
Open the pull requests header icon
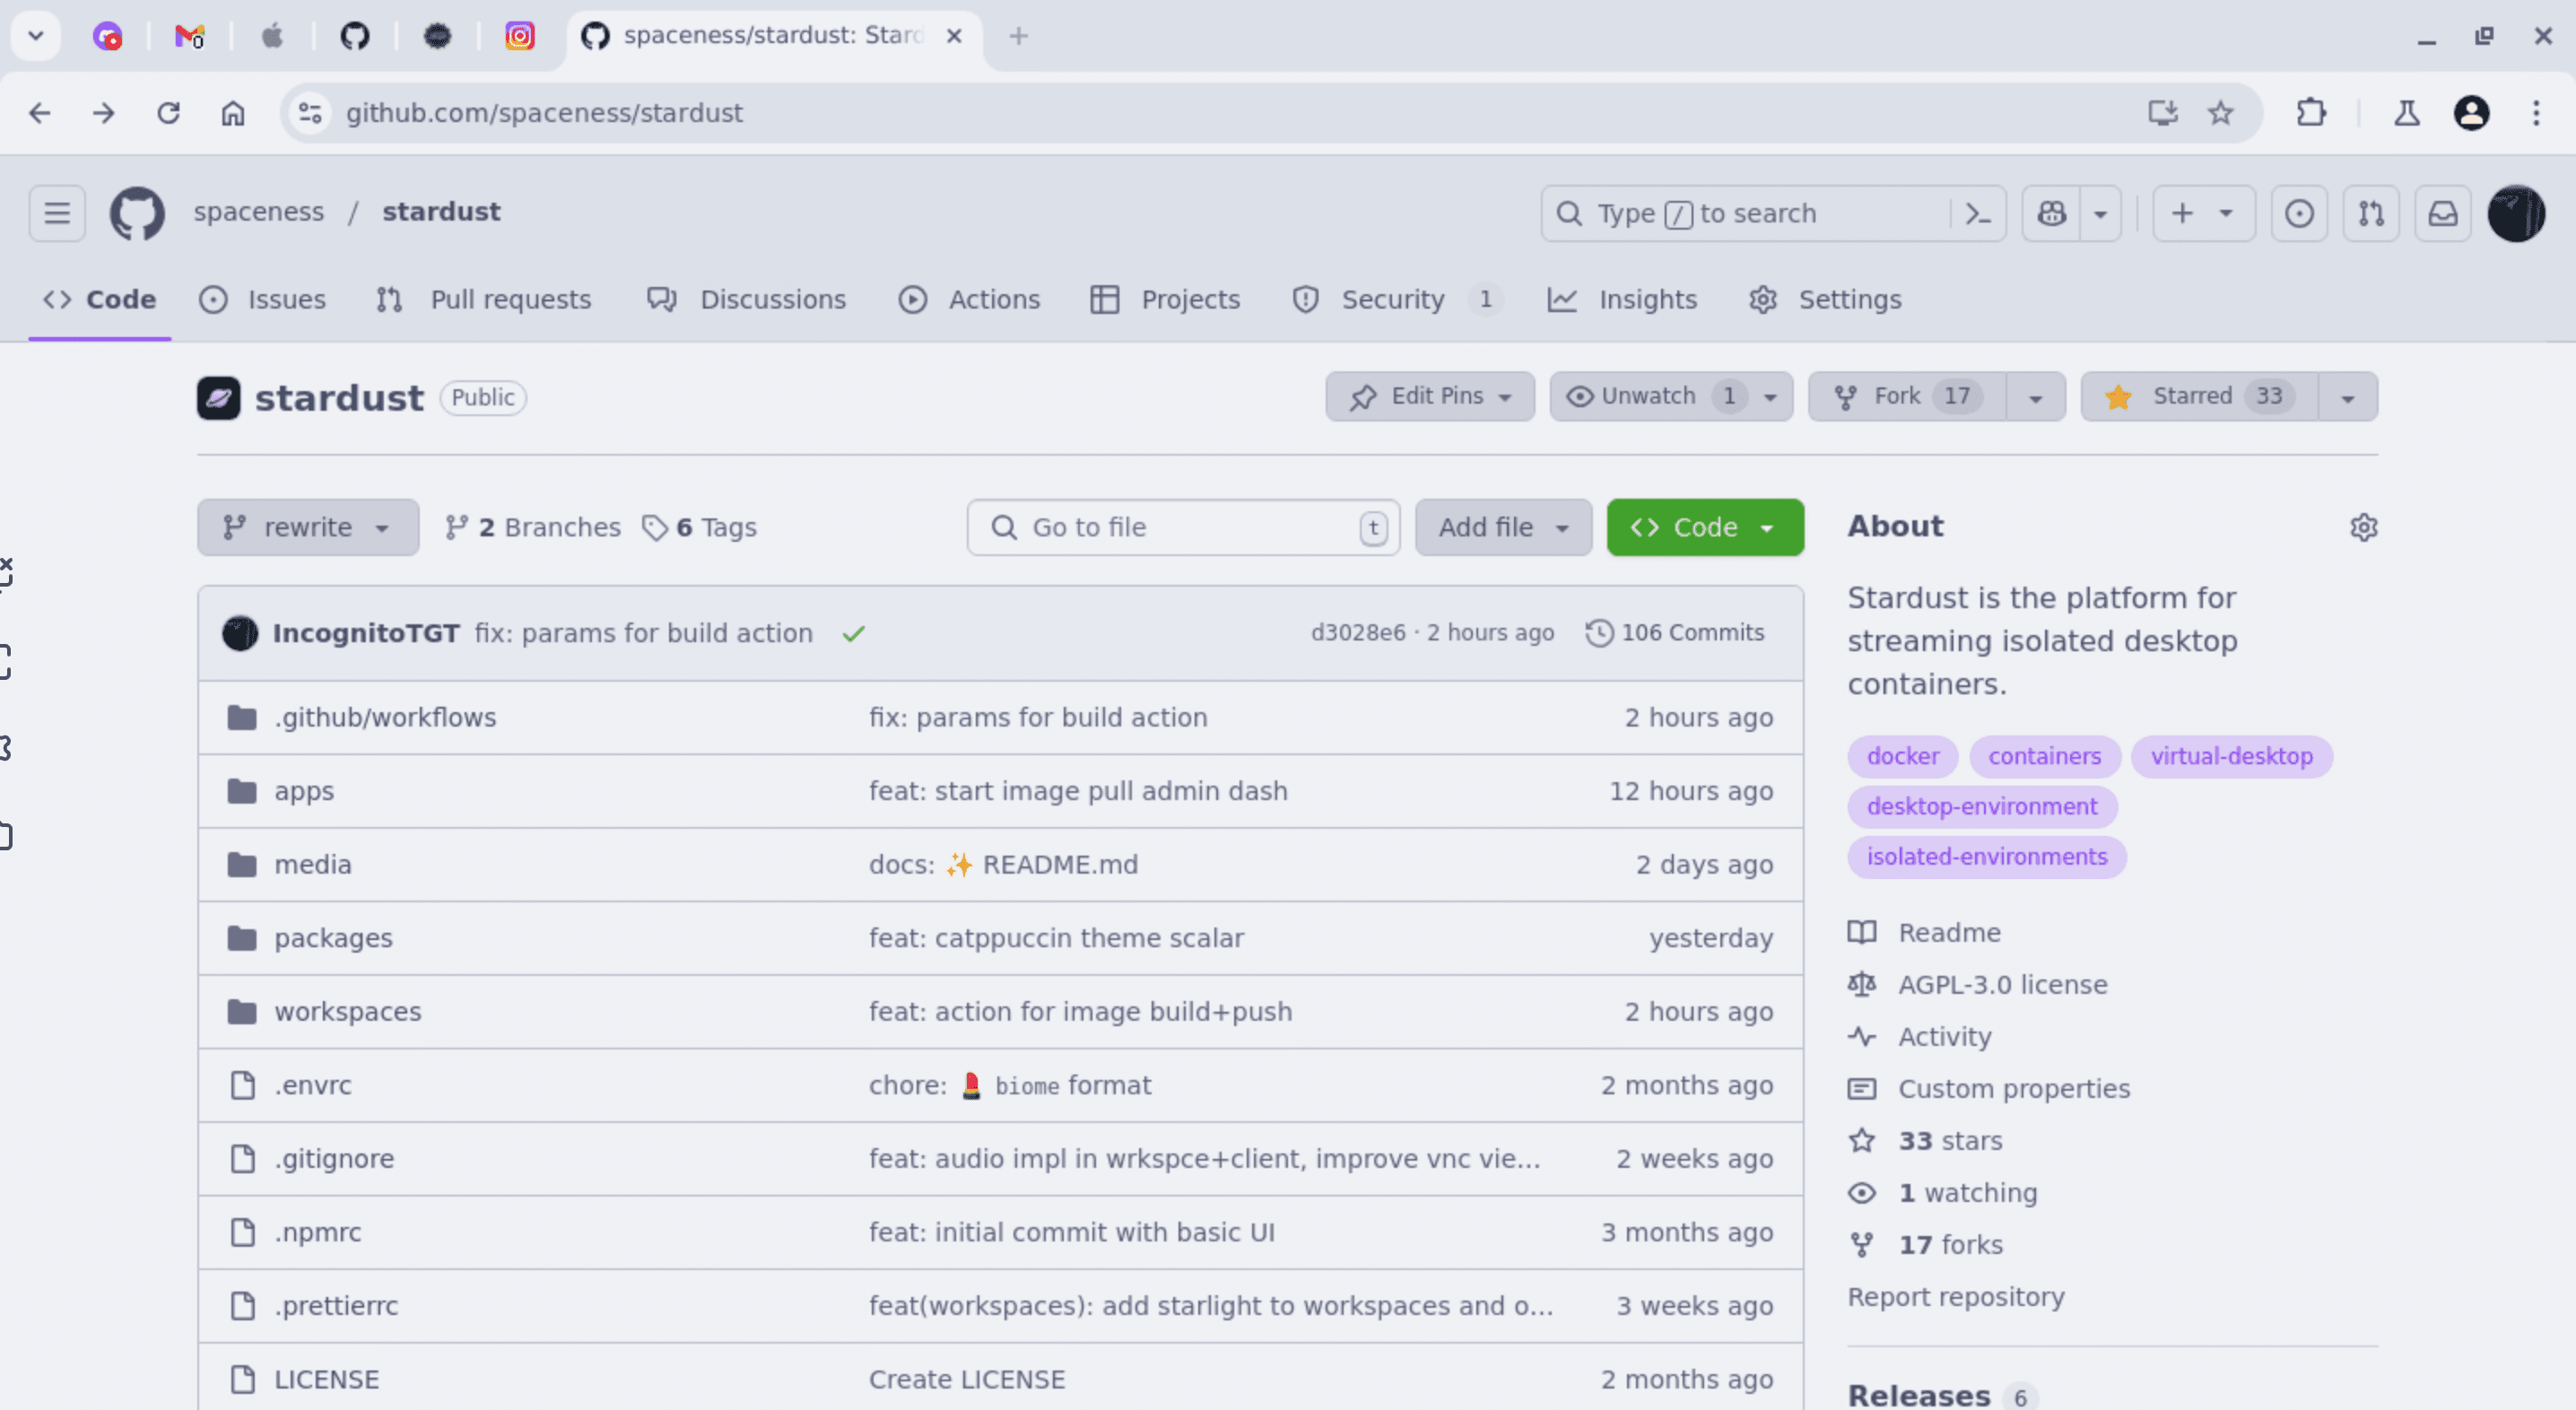pos(2370,213)
